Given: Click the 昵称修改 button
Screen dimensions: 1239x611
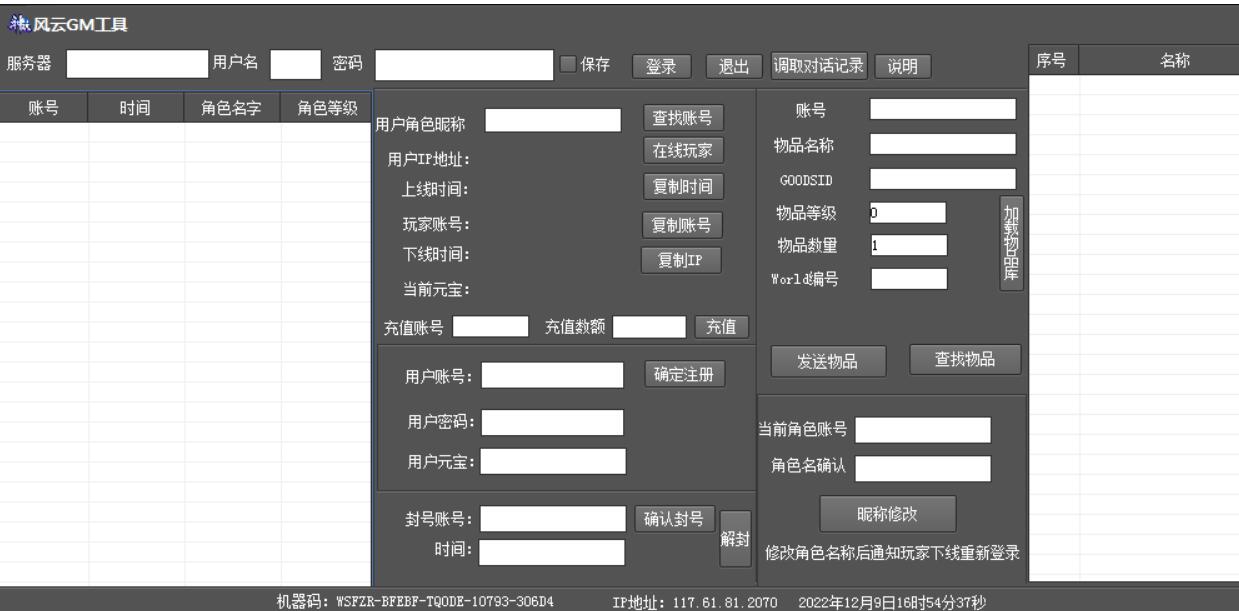Looking at the screenshot, I should (x=888, y=513).
